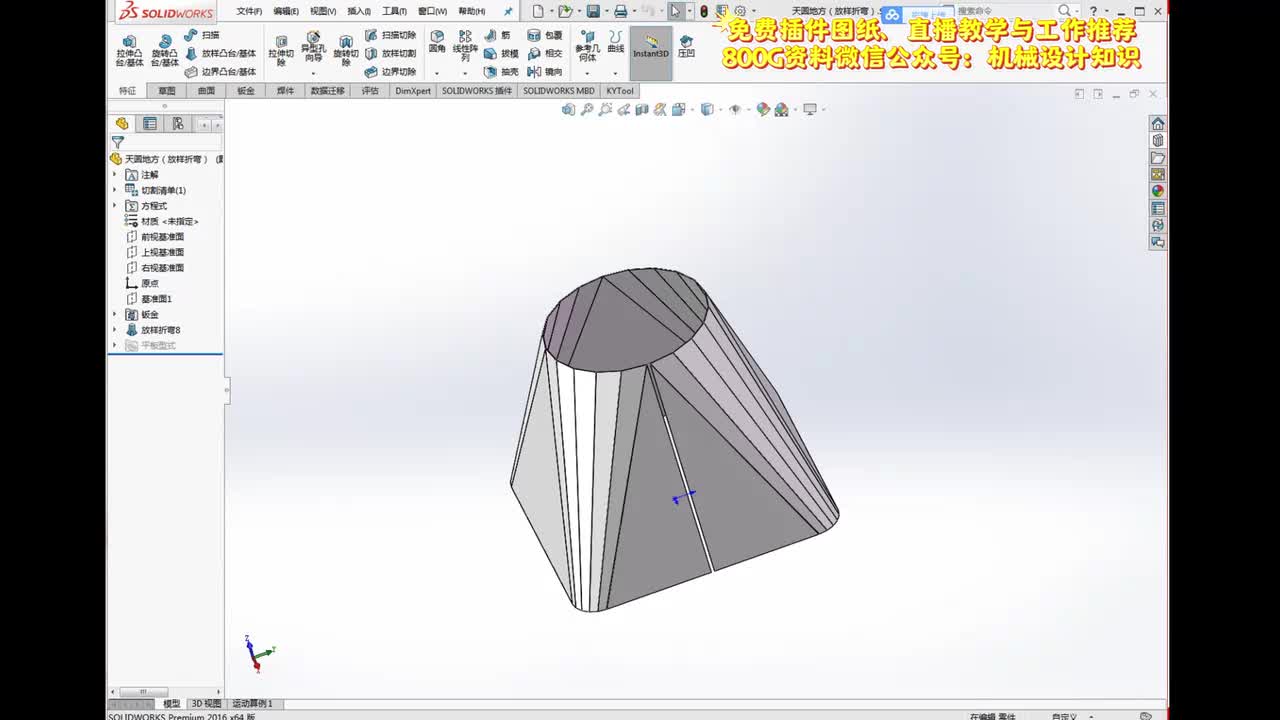This screenshot has width=1280, height=720.
Task: Click the feature tree horizontal scrollbar thumb
Action: point(145,692)
